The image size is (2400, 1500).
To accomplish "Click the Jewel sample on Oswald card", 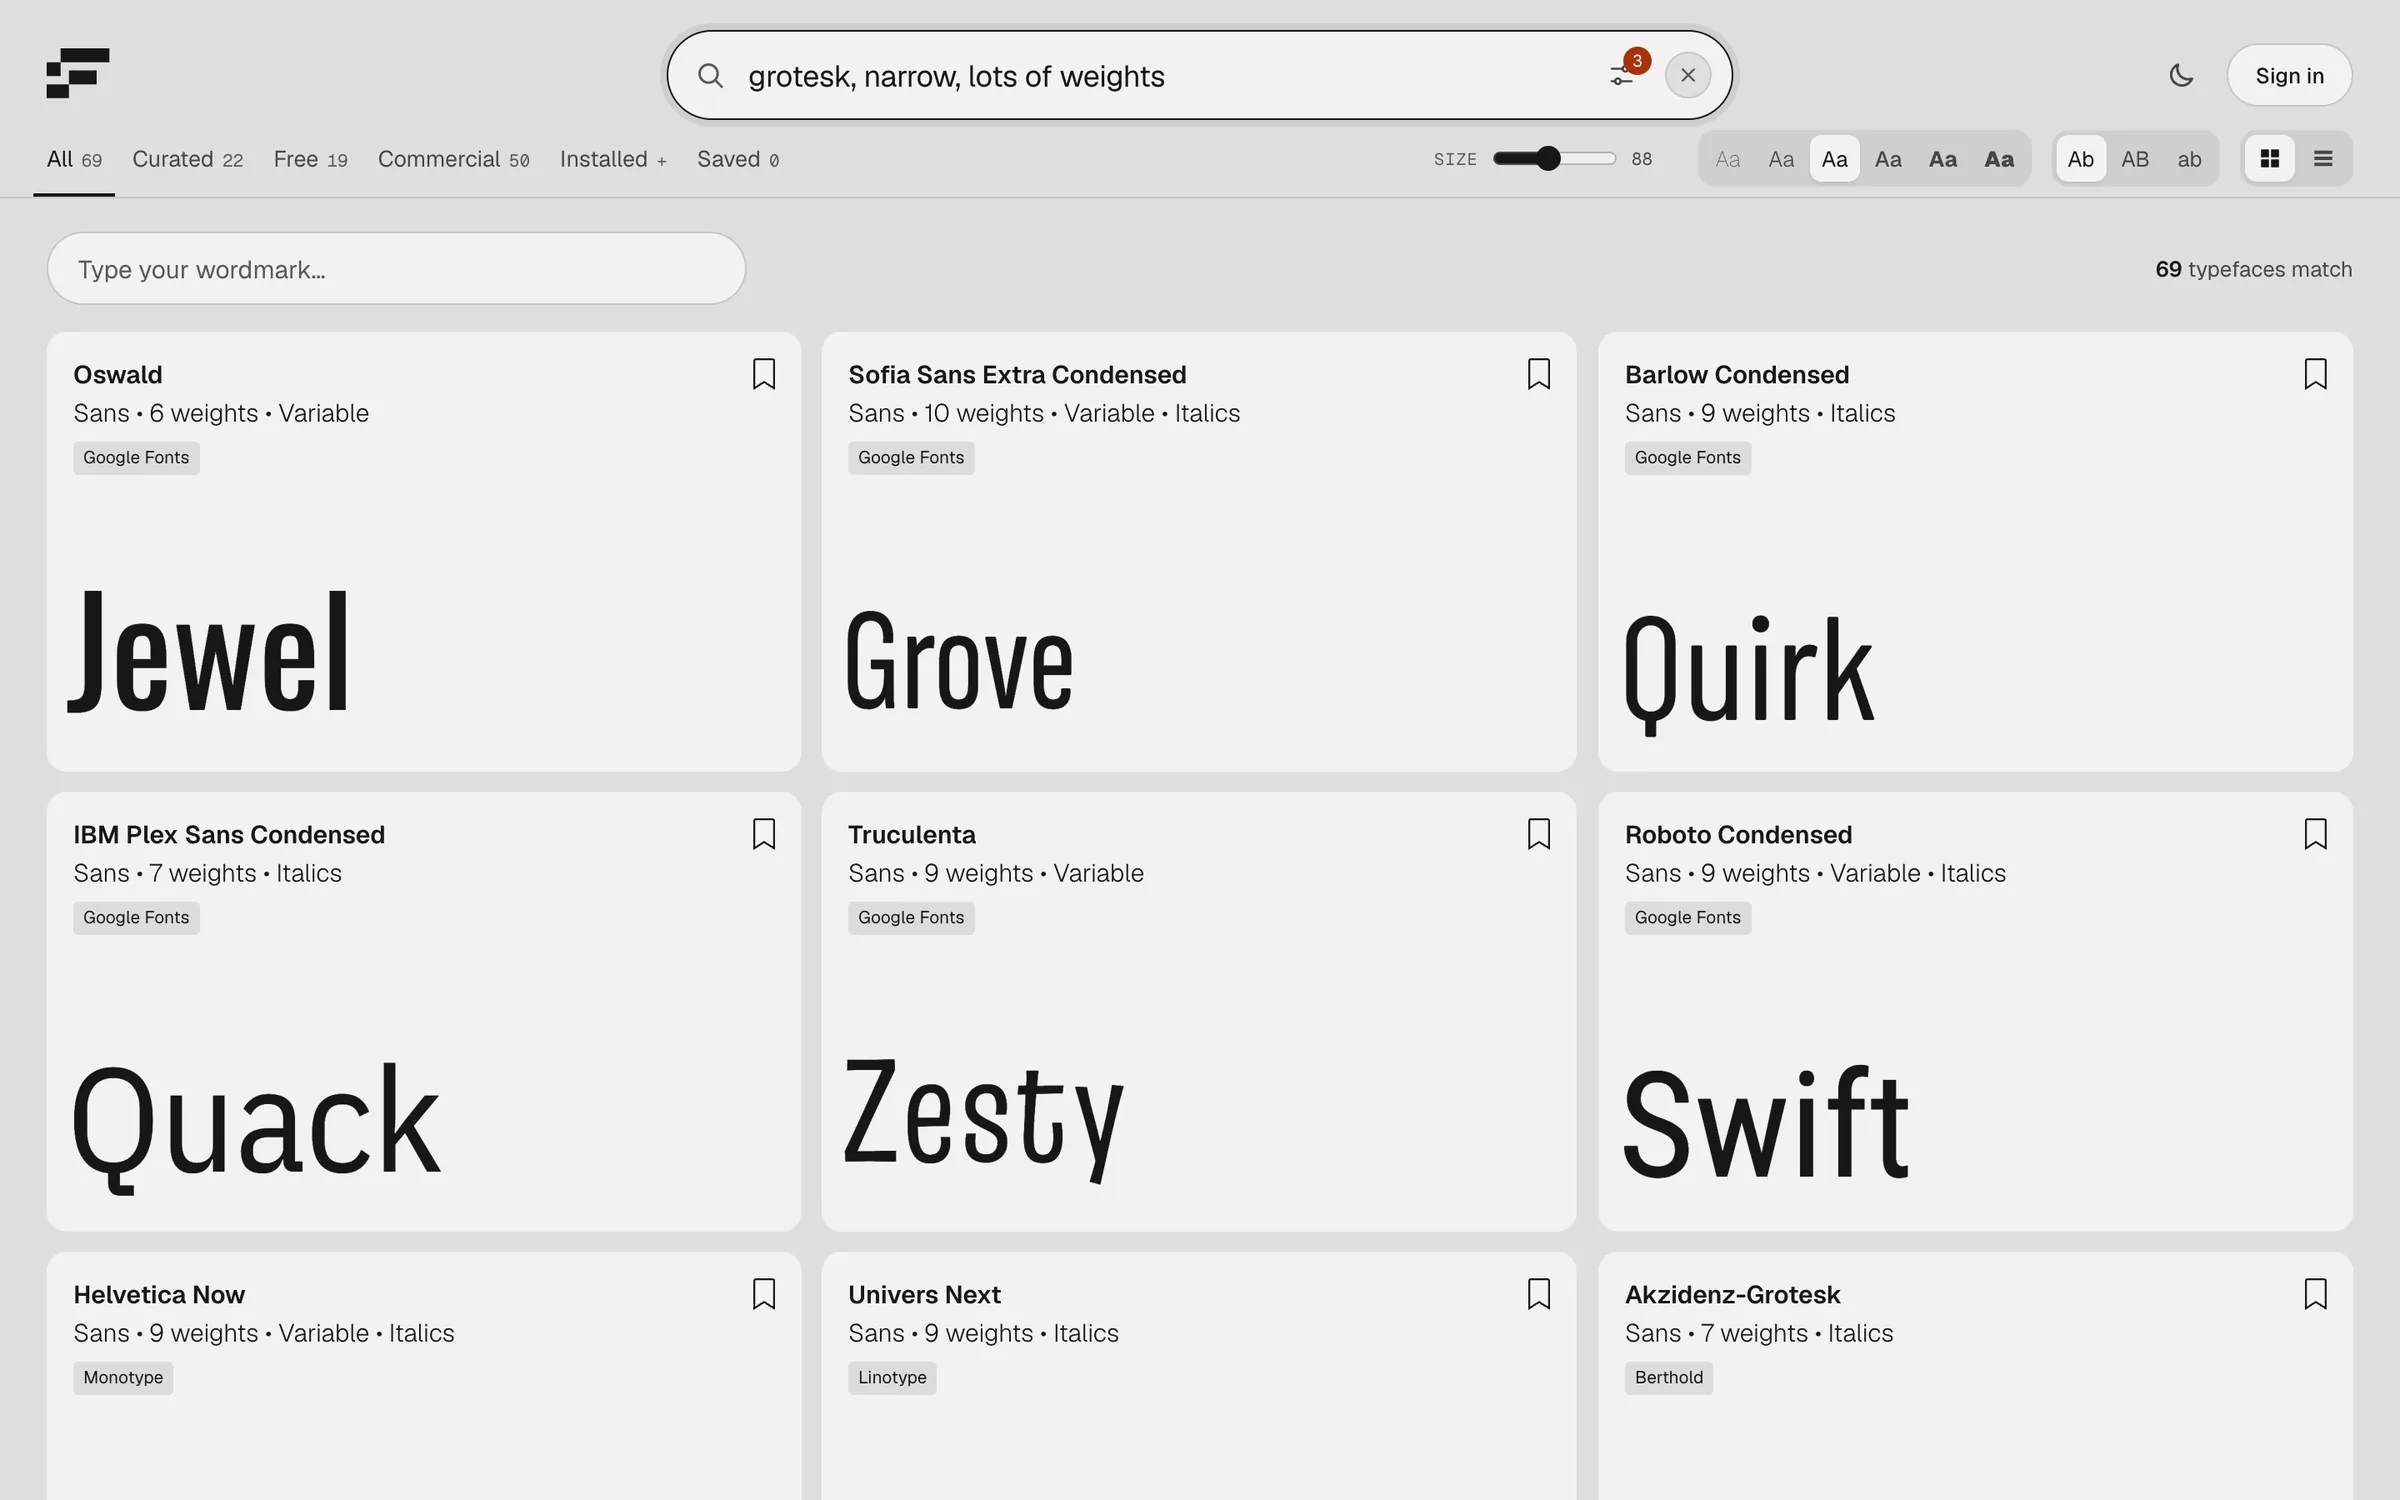I will pos(210,652).
